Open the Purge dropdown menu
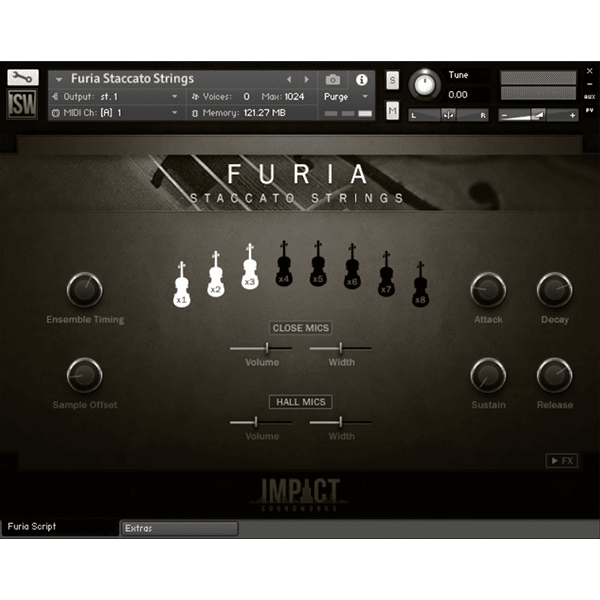This screenshot has width=600, height=600. [346, 97]
